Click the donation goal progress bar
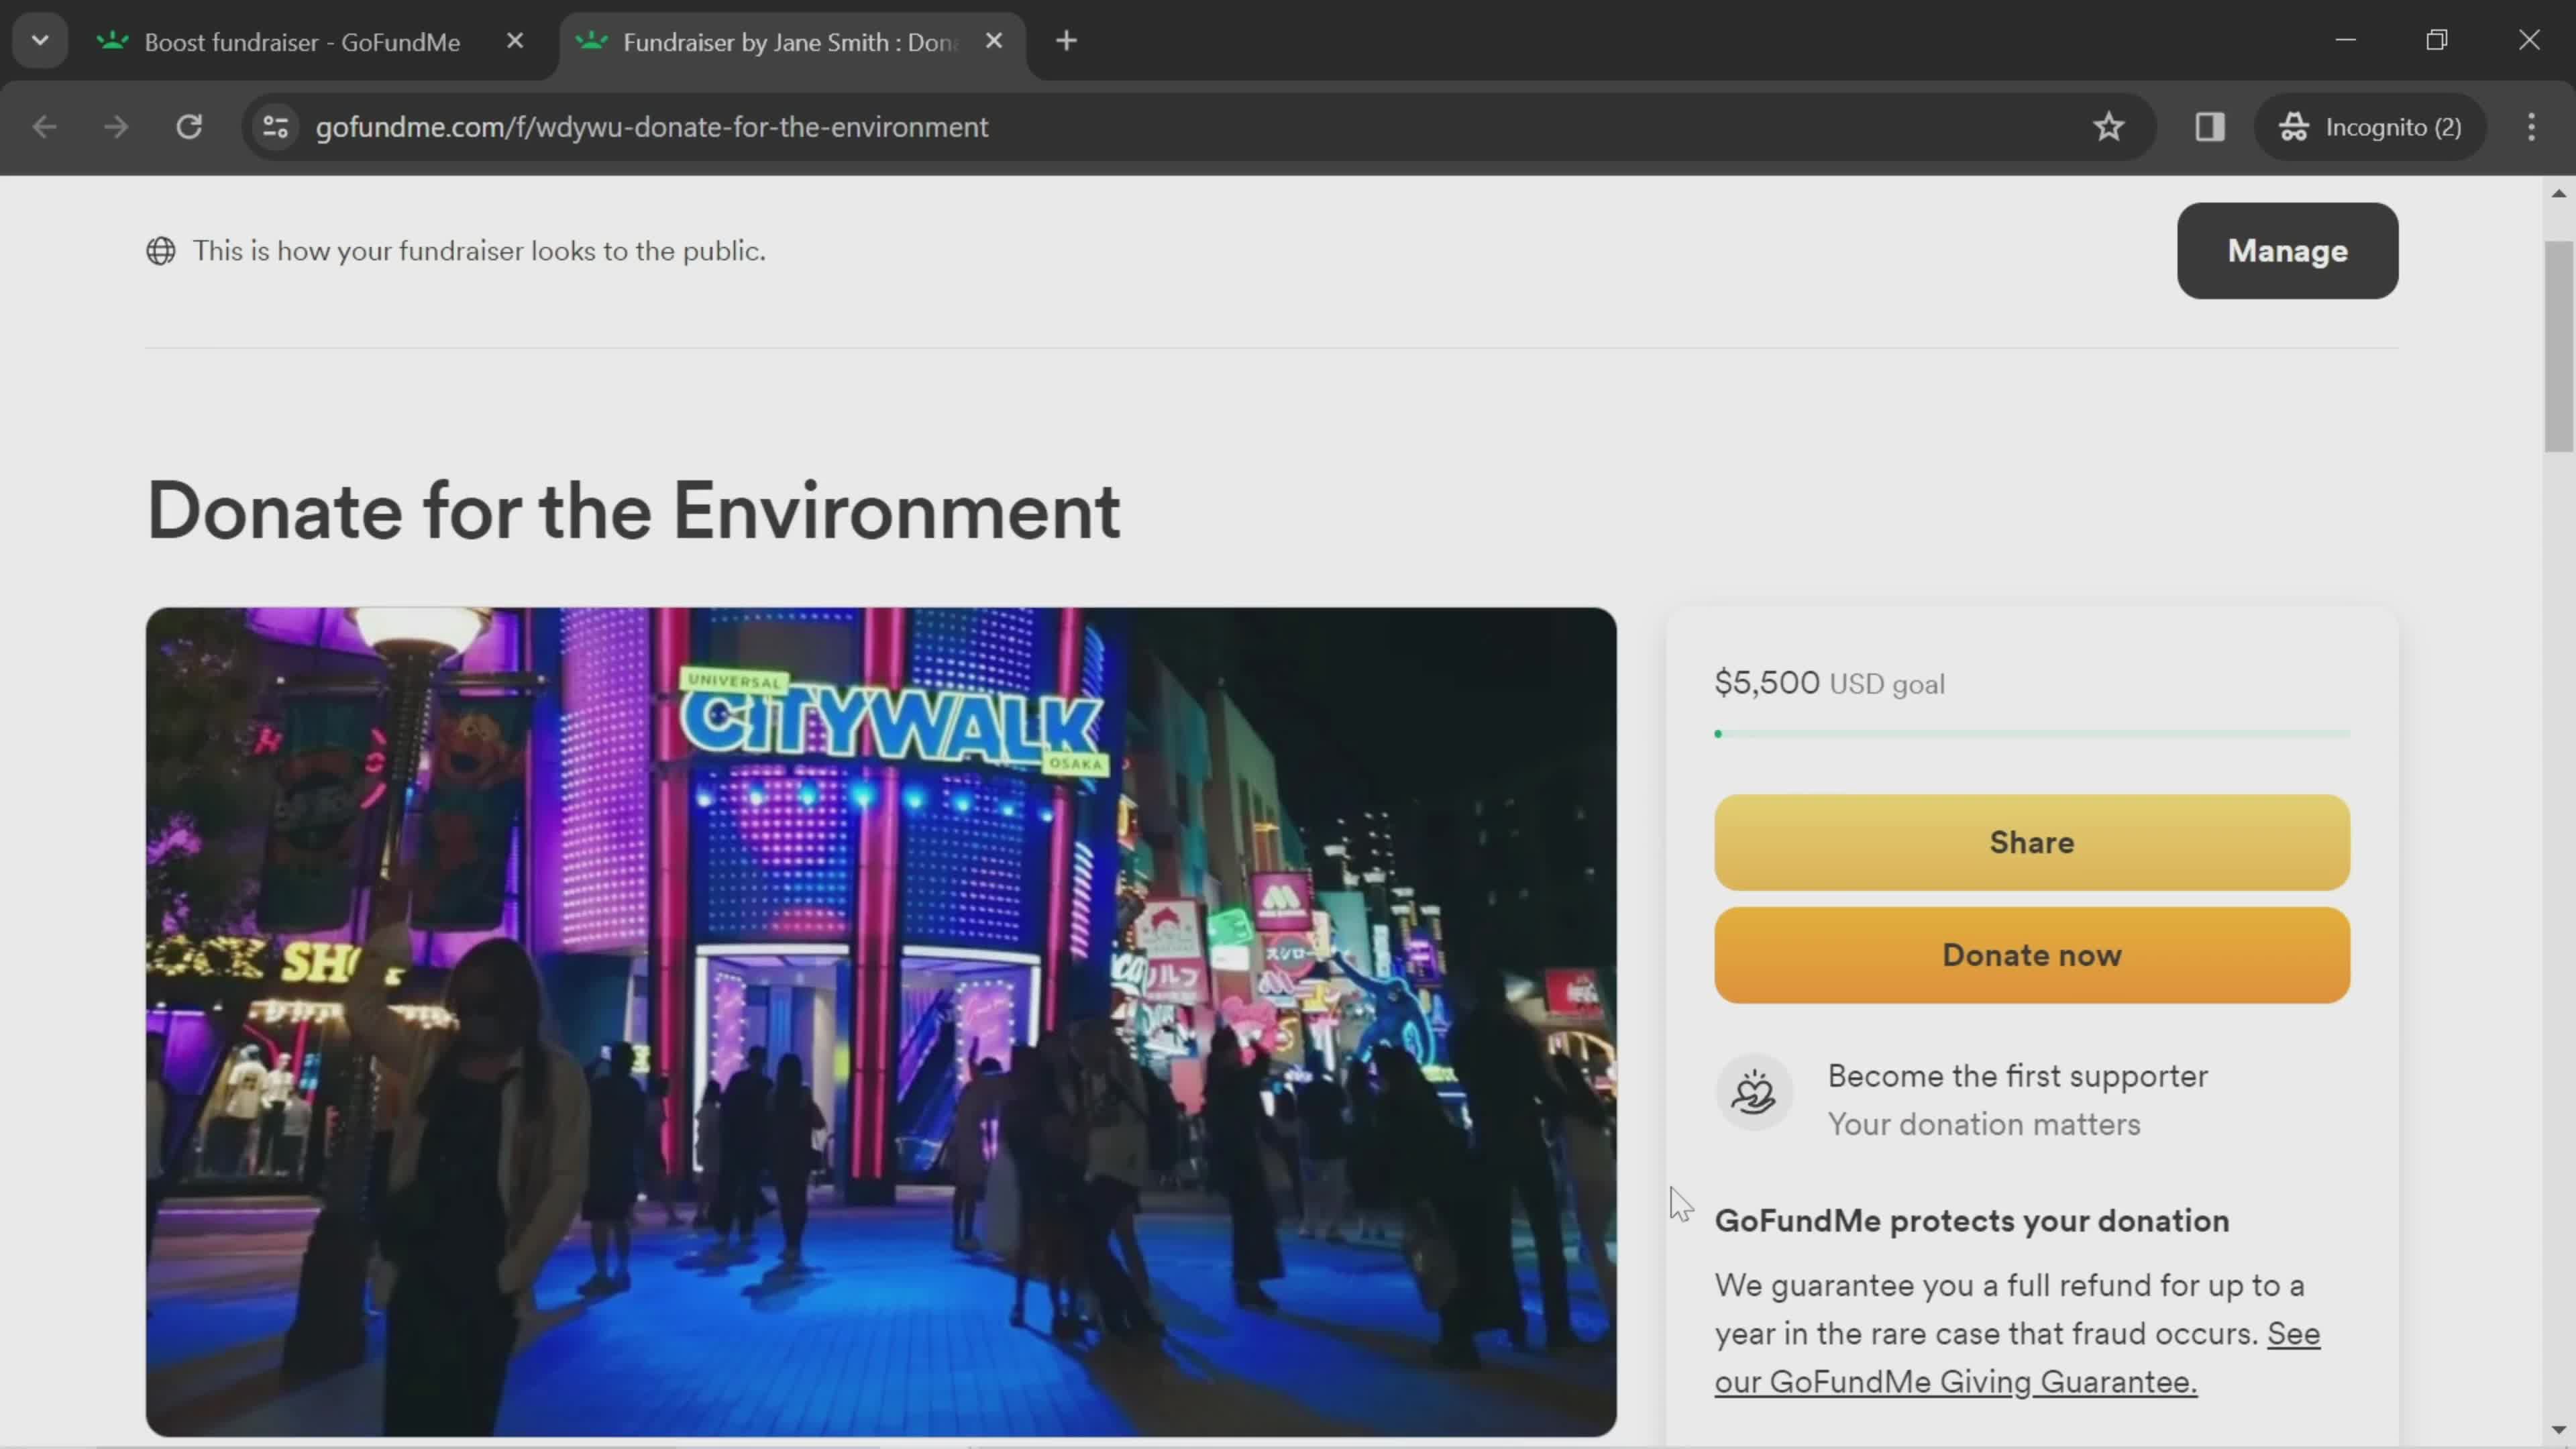Image resolution: width=2576 pixels, height=1449 pixels. [x=2032, y=735]
